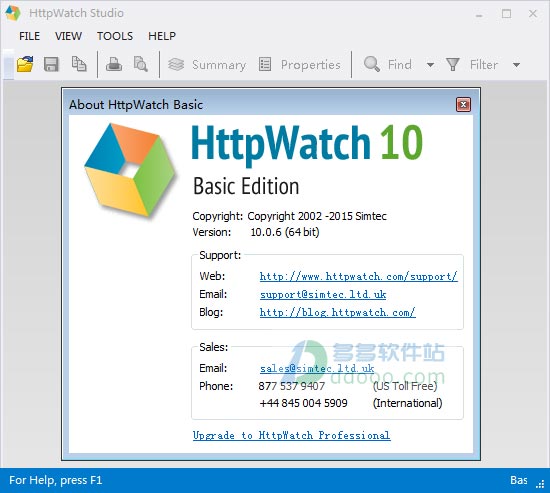Click the Find toolbar button

tap(388, 65)
